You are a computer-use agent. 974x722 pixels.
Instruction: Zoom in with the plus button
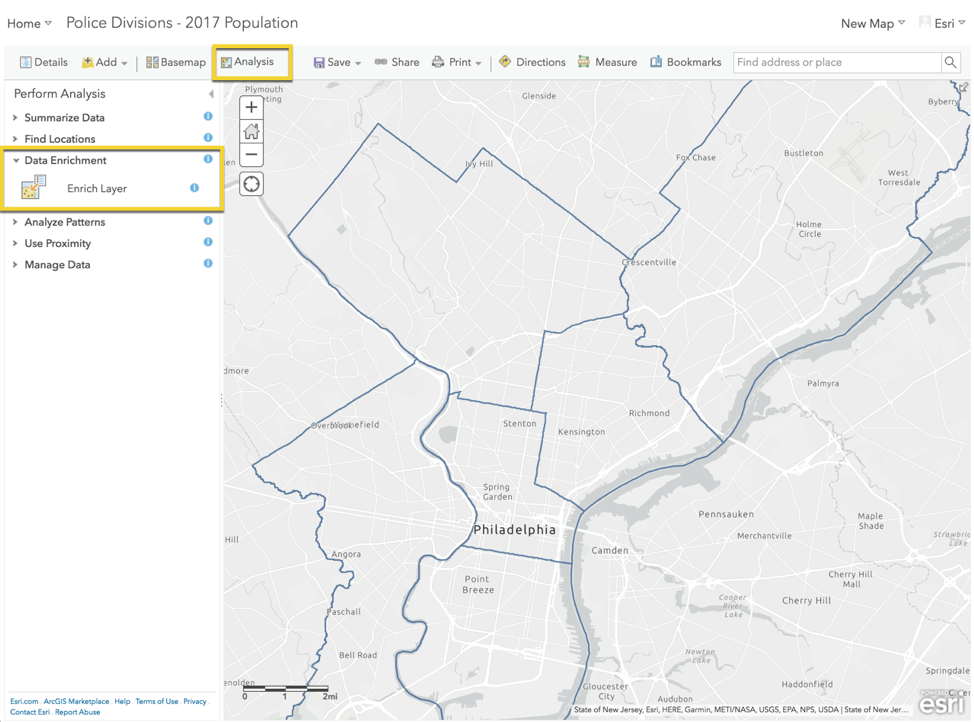(252, 107)
